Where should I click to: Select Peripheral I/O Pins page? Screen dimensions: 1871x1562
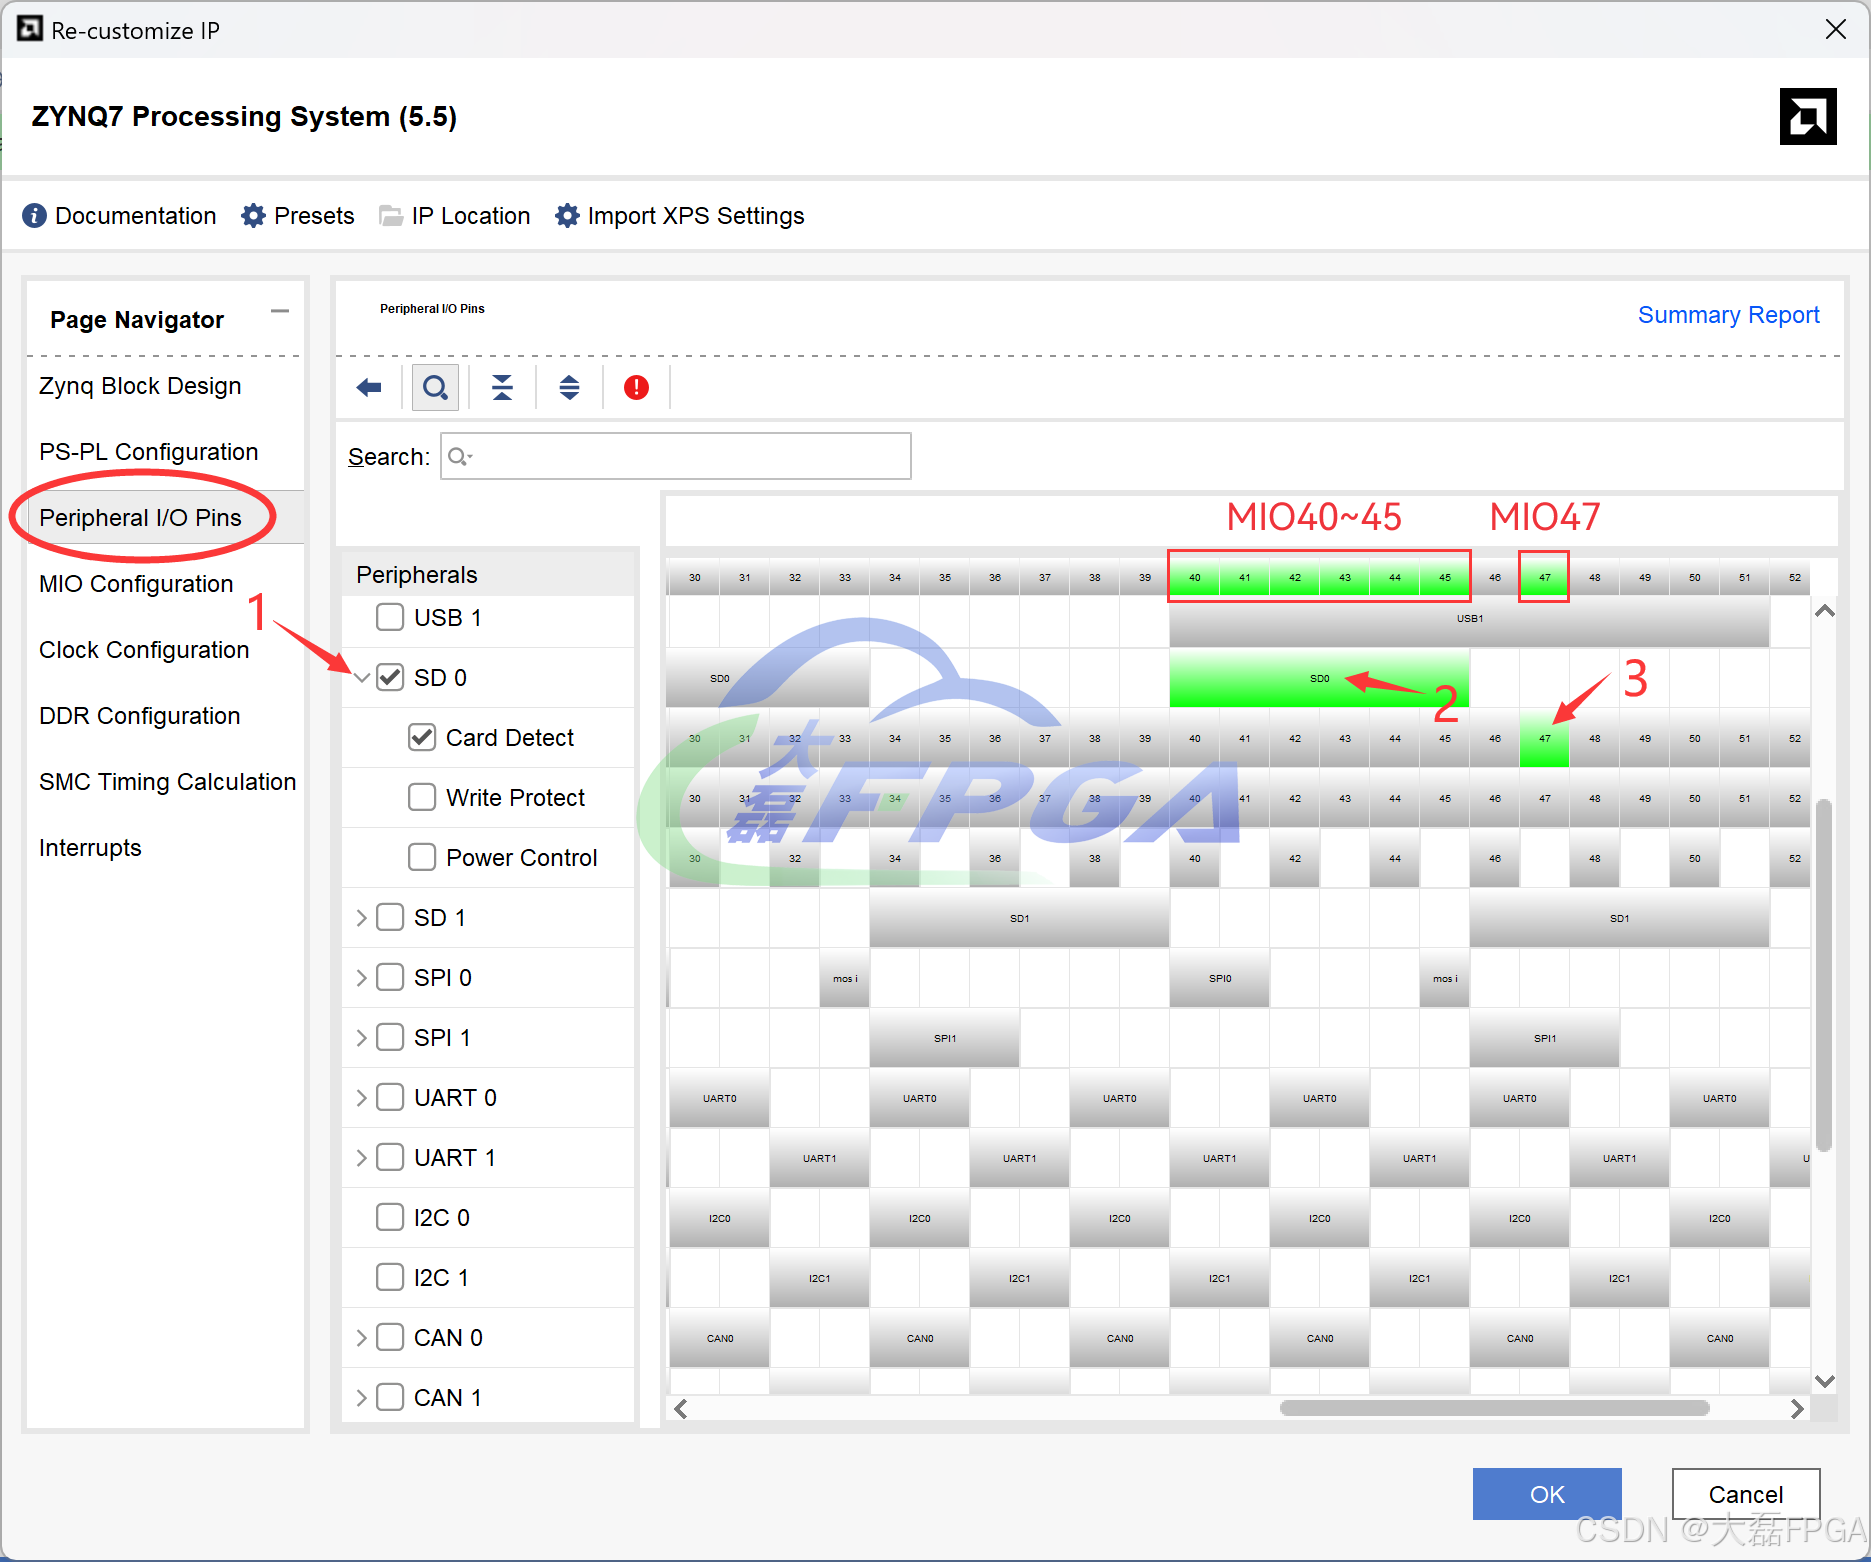coord(140,518)
